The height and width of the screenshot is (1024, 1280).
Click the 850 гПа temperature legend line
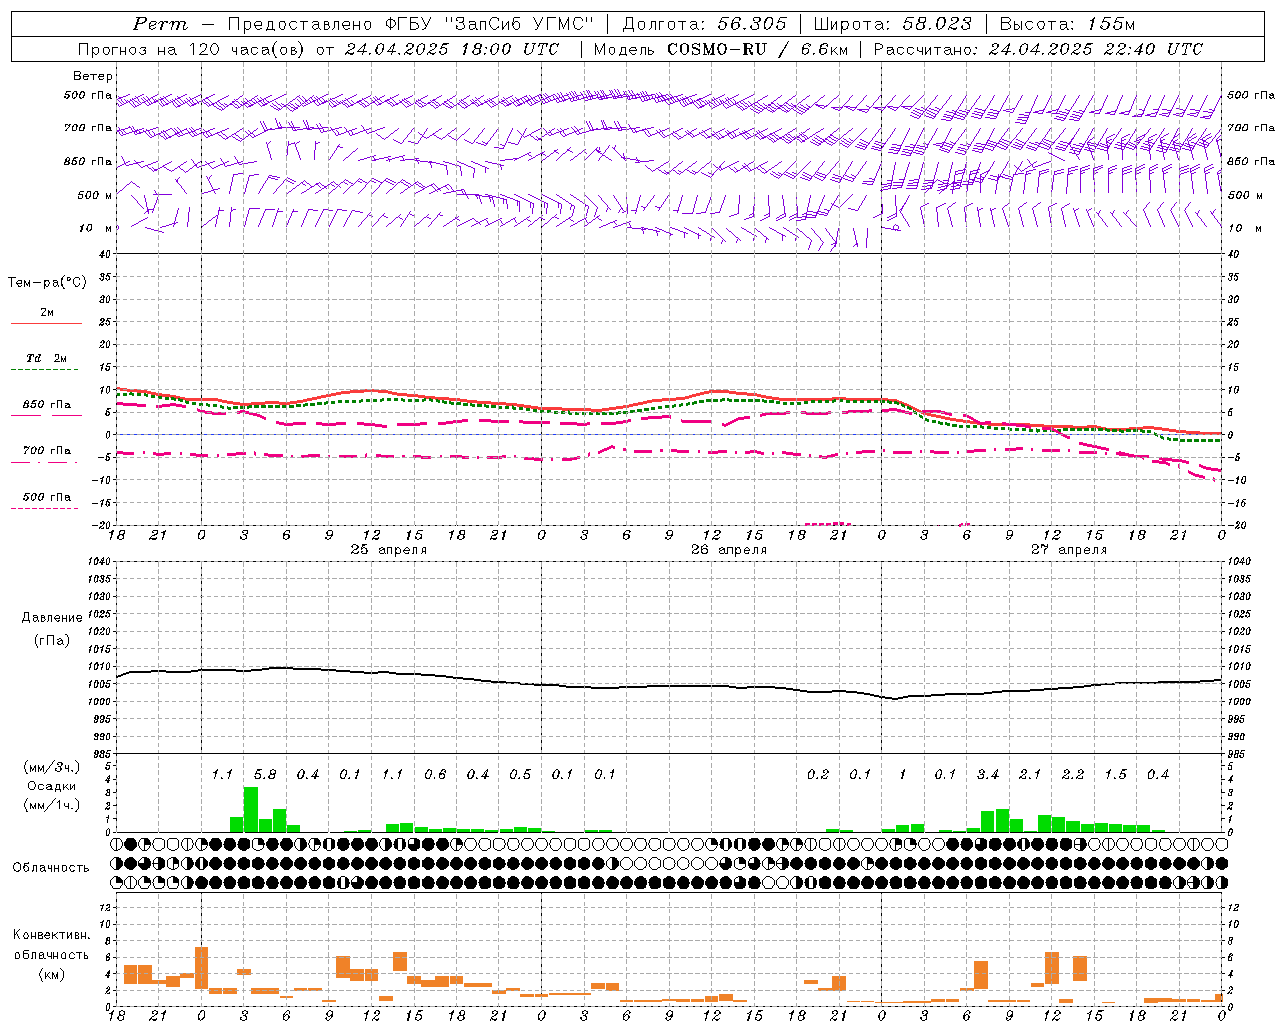click(x=46, y=416)
